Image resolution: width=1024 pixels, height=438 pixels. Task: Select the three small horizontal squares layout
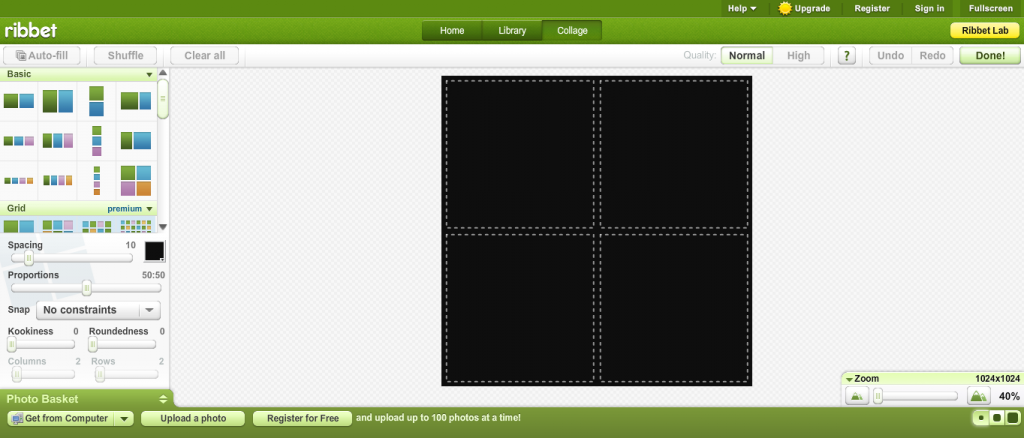18,140
